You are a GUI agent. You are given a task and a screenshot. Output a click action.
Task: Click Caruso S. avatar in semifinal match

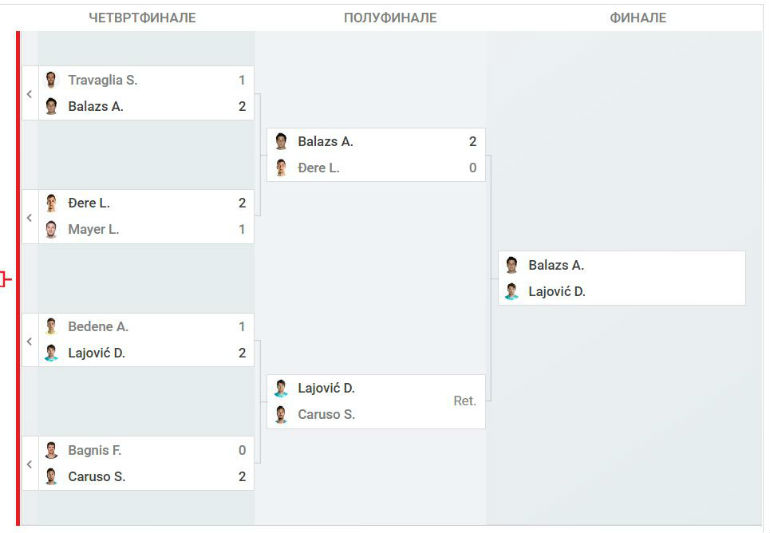[x=281, y=414]
